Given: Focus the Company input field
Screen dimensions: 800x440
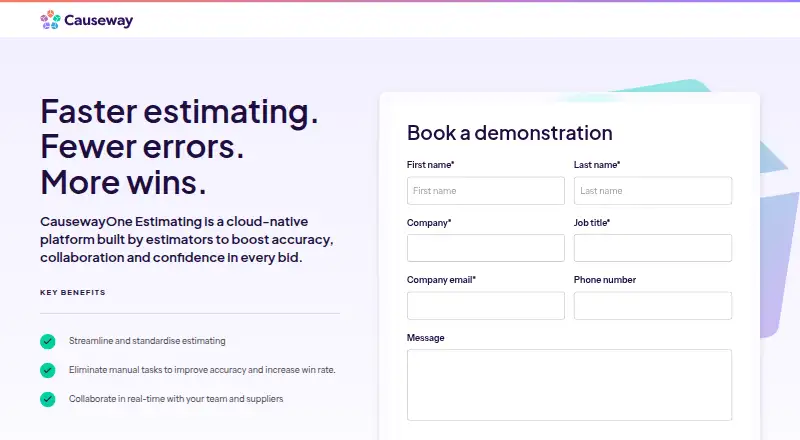Looking at the screenshot, I should click(486, 248).
